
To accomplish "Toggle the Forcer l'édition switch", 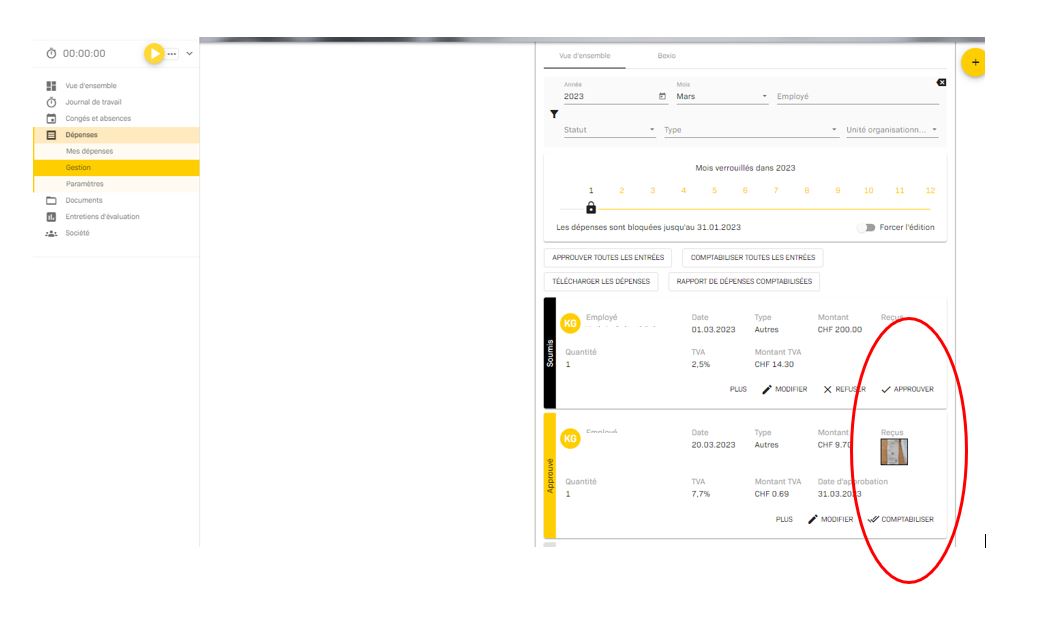I will pos(866,228).
